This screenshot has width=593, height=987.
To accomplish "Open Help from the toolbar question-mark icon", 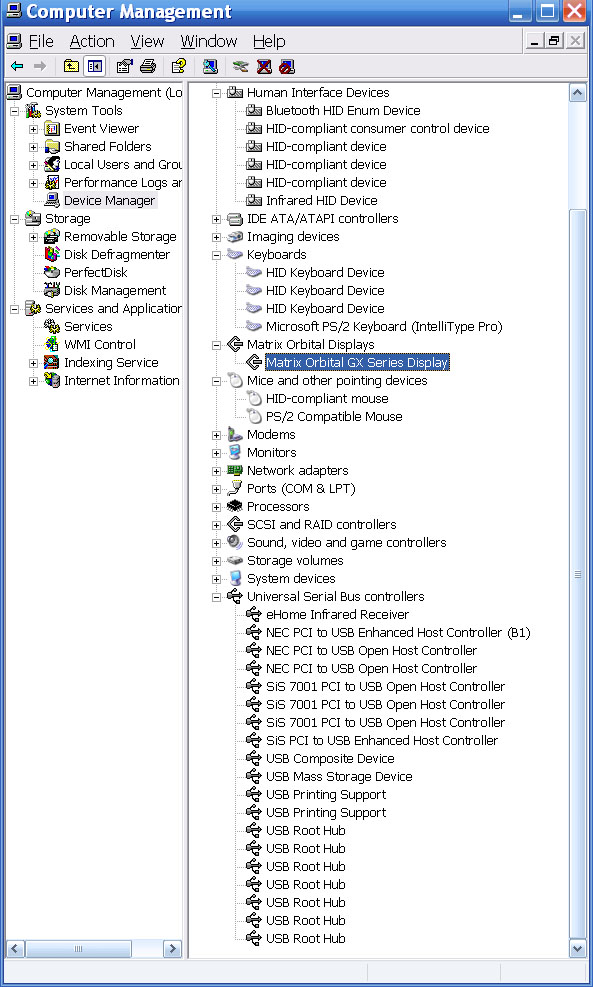I will 179,66.
